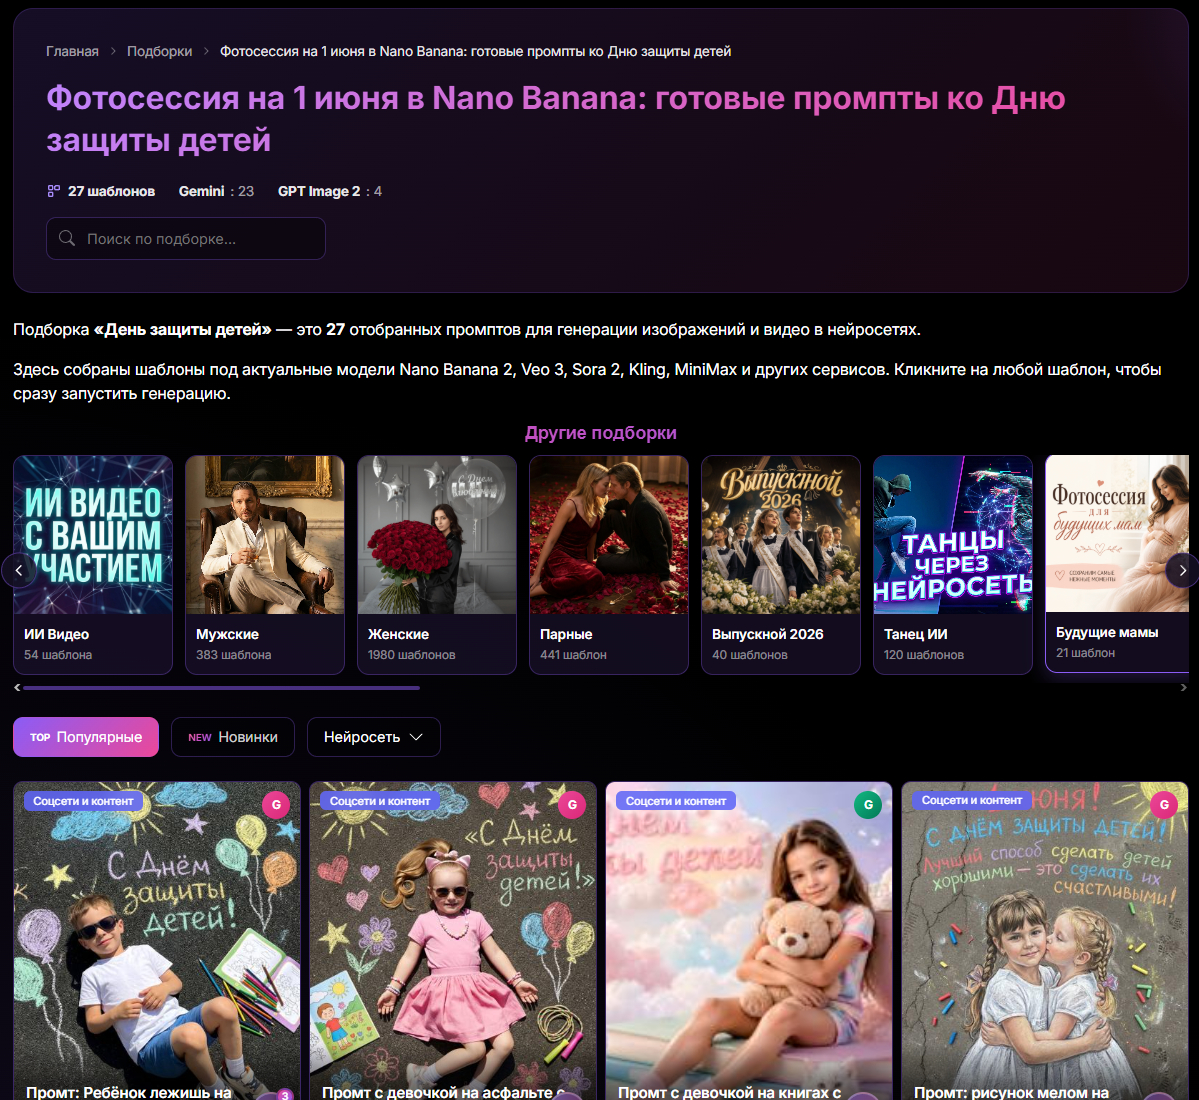Switch to the Новинки tab

point(232,737)
